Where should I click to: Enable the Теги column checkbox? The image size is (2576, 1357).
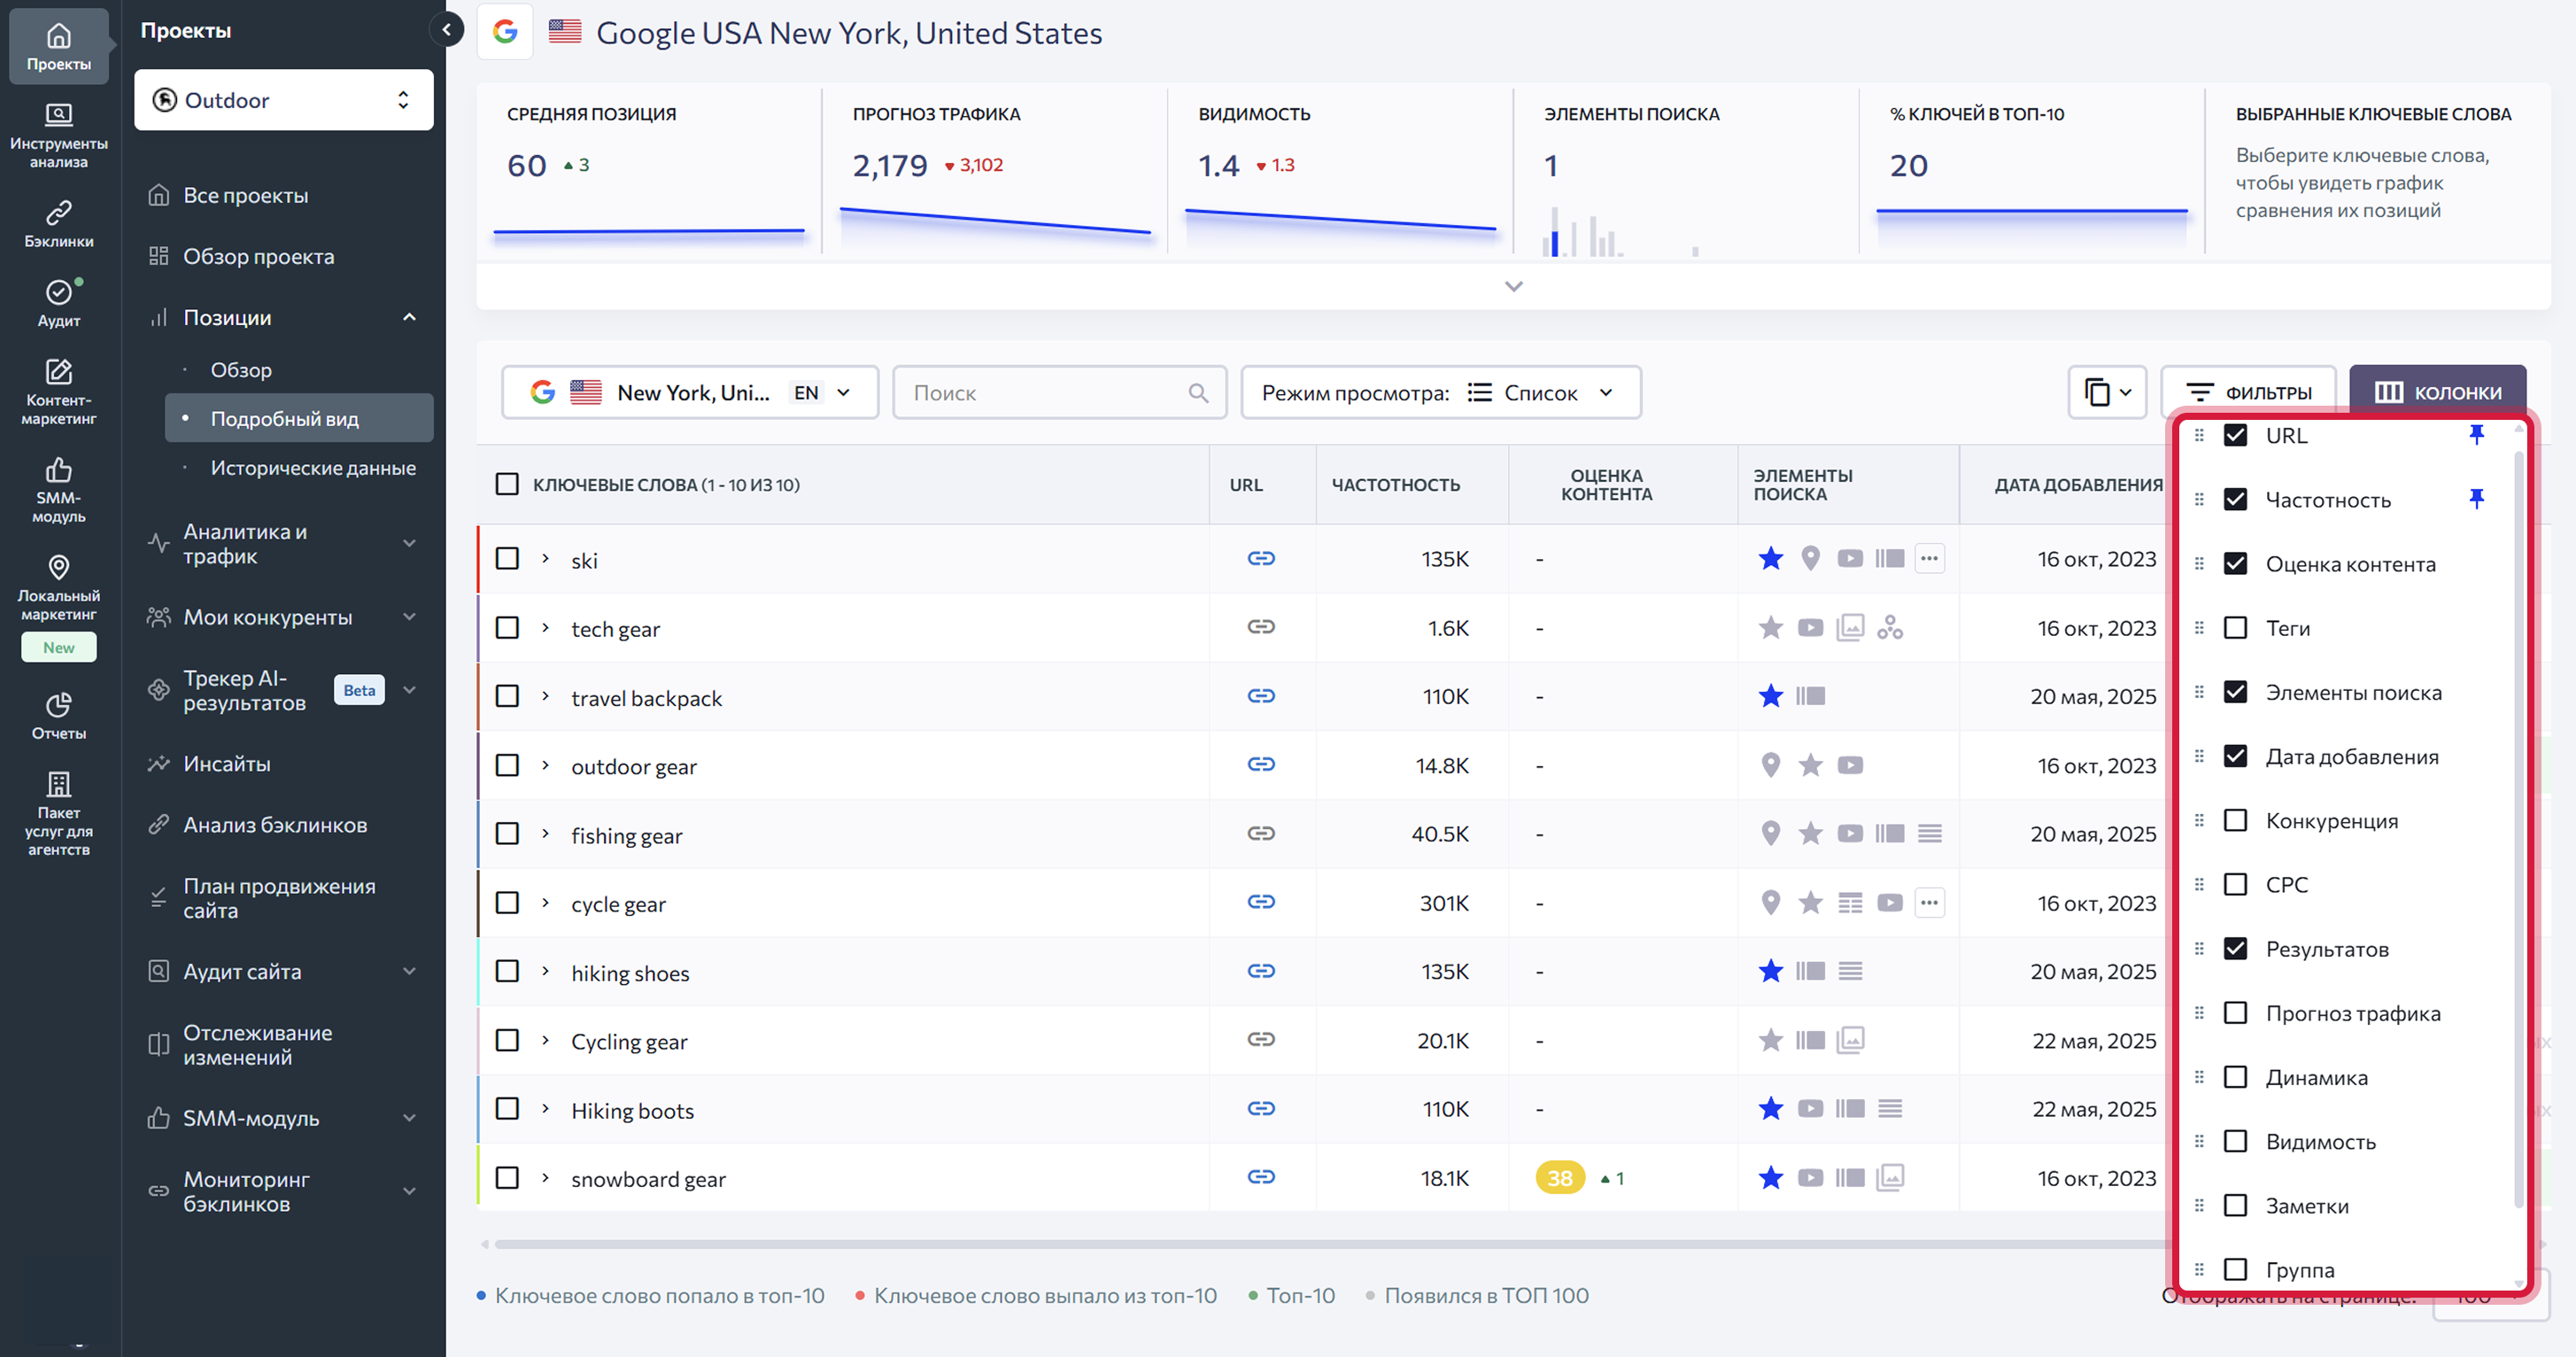coord(2235,628)
